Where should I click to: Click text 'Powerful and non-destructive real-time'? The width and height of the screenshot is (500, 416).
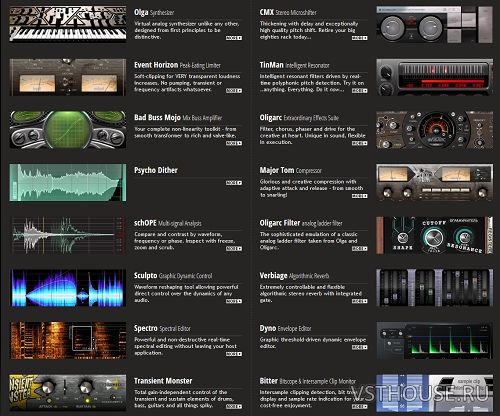(x=182, y=339)
